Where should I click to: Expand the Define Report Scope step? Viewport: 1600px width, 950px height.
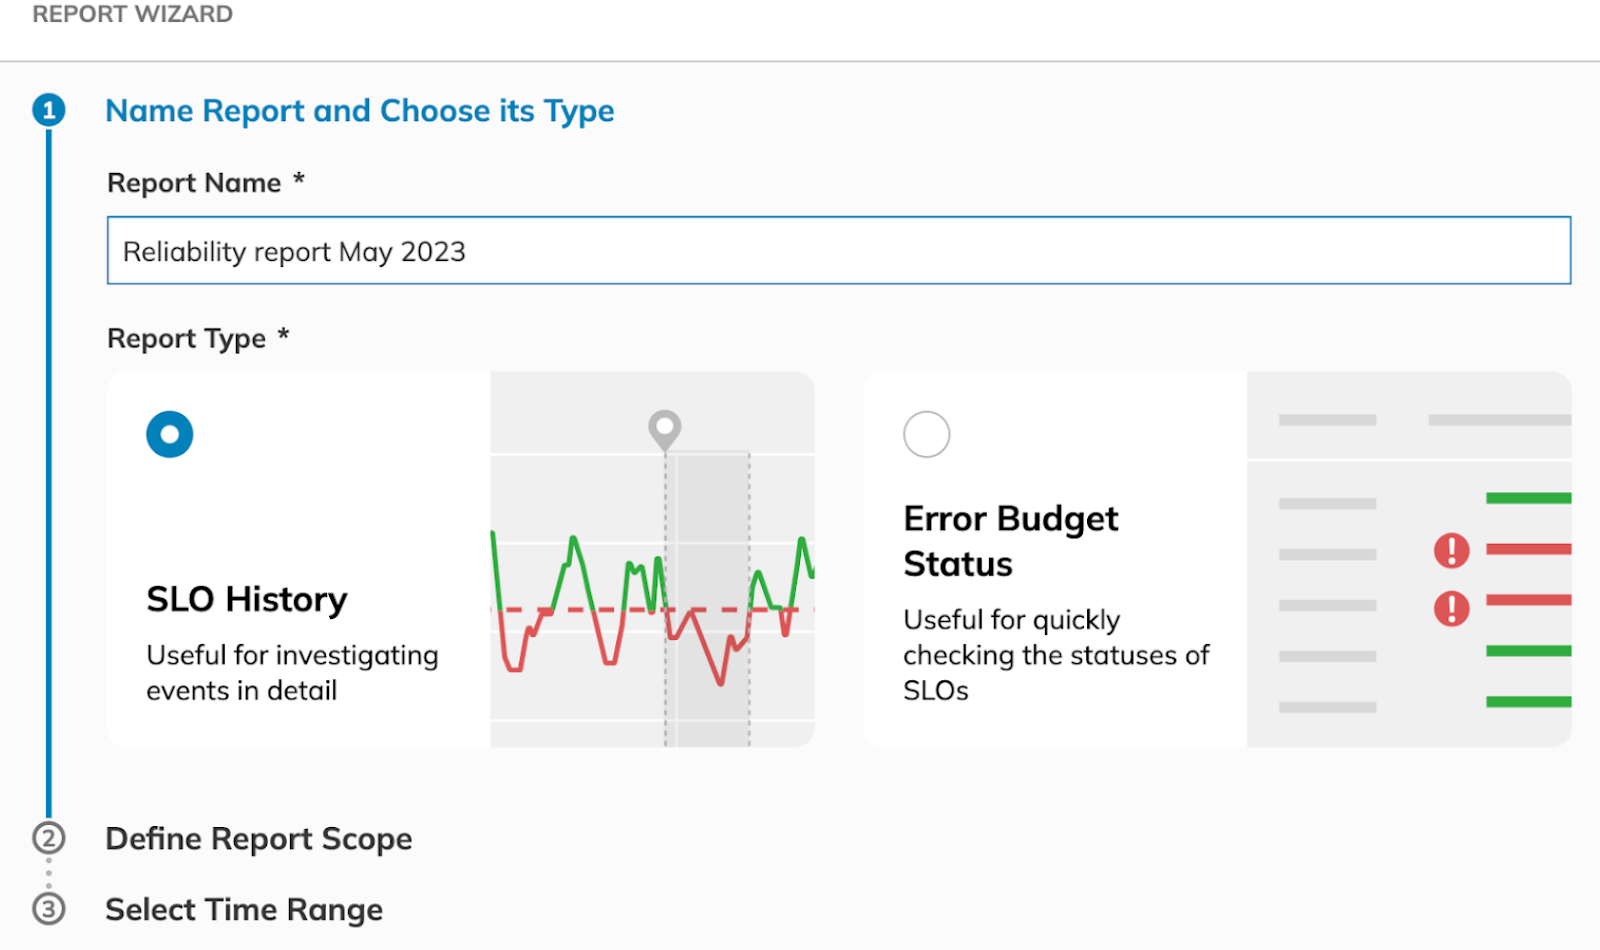(258, 838)
